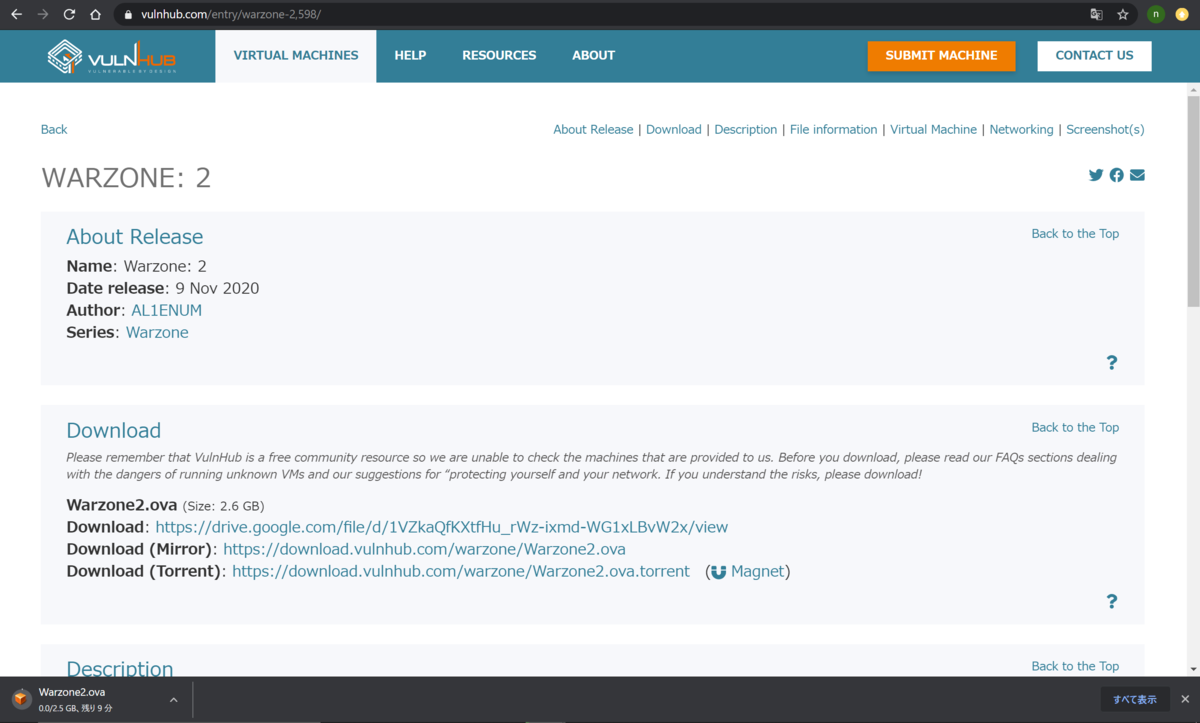Image resolution: width=1200 pixels, height=723 pixels.
Task: Click the help question mark in Download section
Action: pyautogui.click(x=1111, y=601)
